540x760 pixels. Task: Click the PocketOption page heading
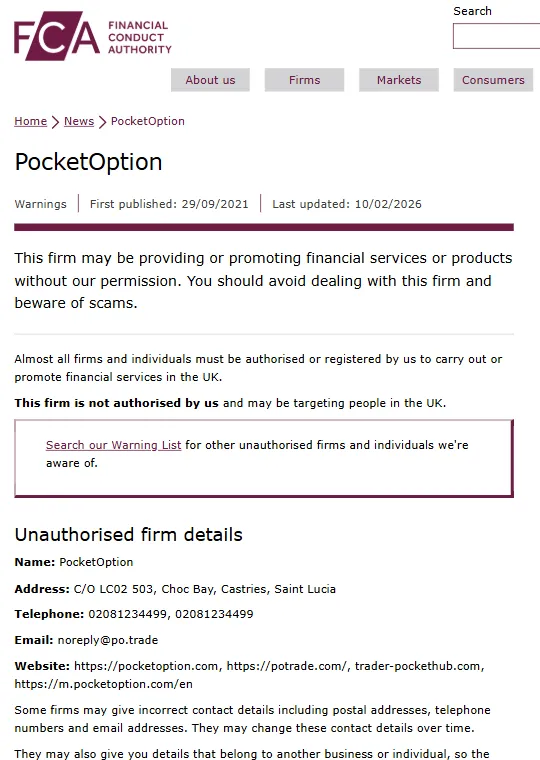[89, 162]
